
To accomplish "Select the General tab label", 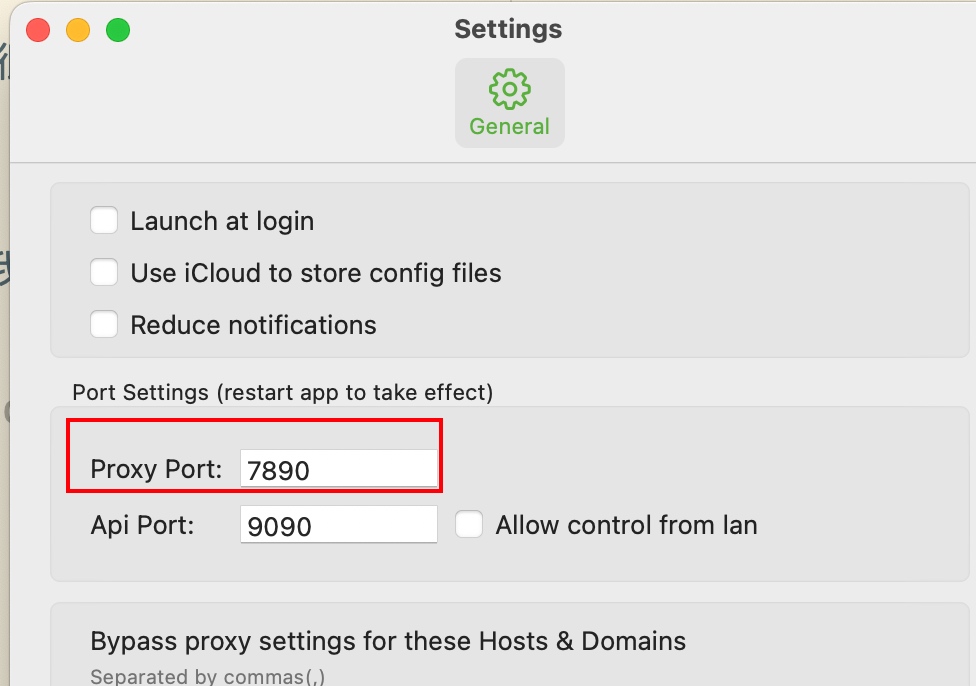I will click(509, 127).
